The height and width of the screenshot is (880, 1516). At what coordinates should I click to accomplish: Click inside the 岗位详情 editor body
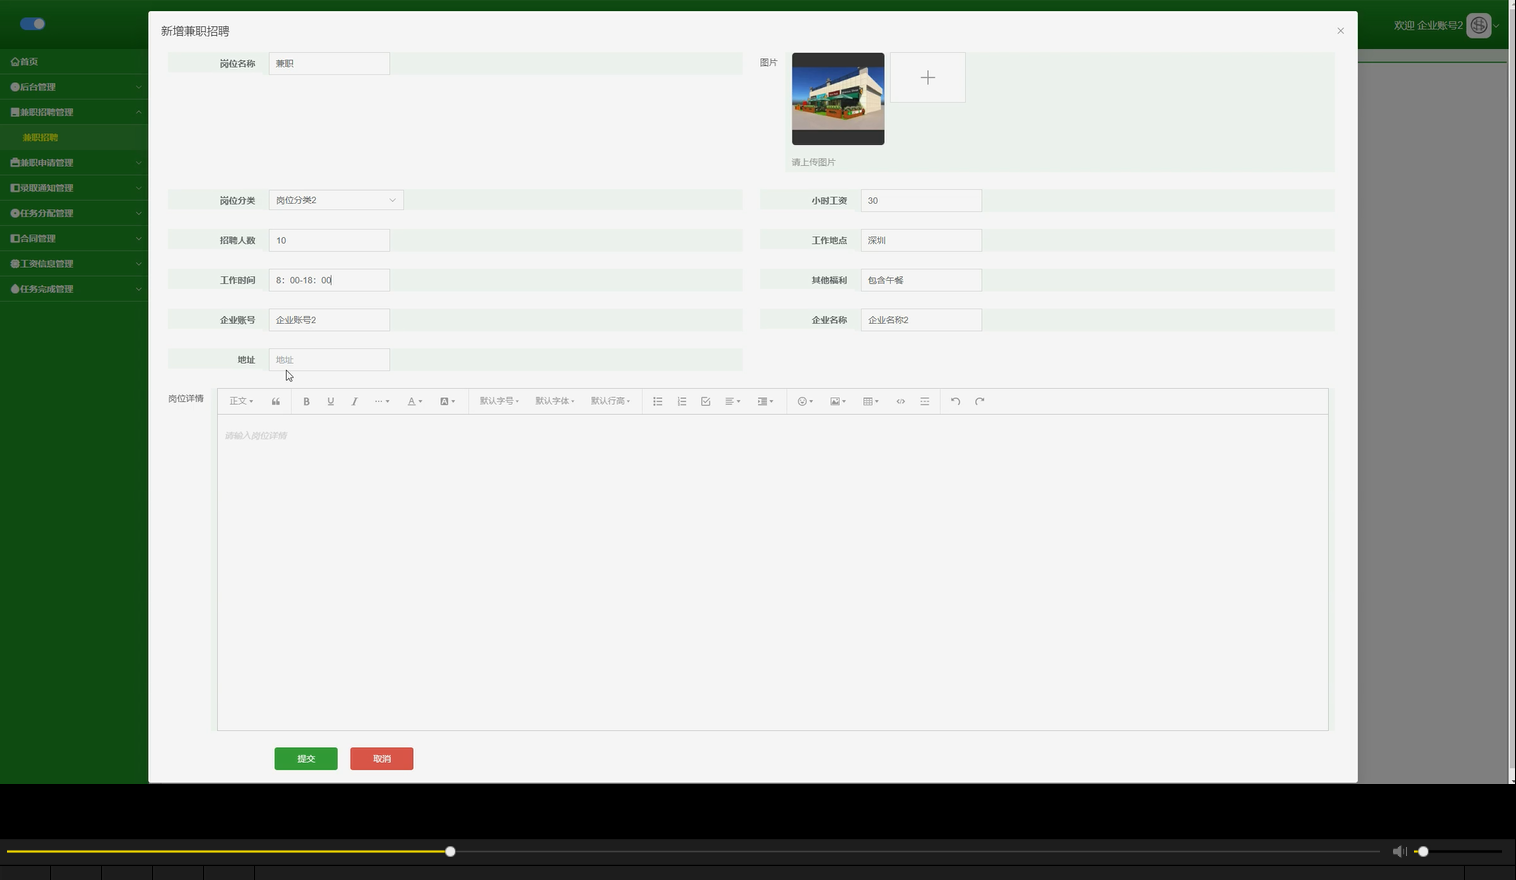773,572
